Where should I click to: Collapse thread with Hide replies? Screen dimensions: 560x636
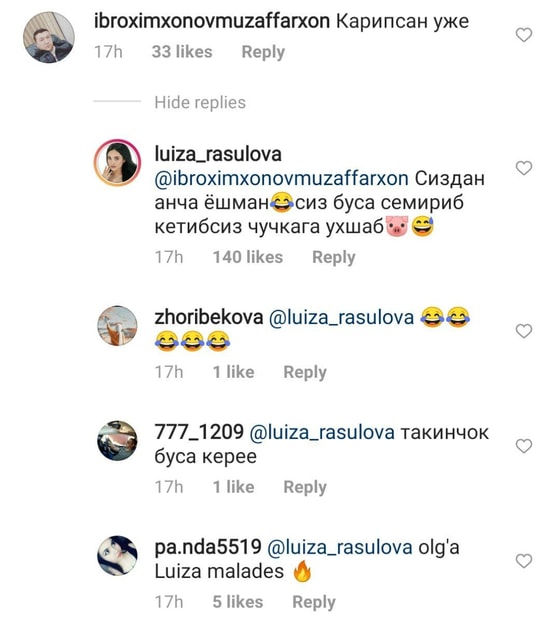click(x=200, y=102)
